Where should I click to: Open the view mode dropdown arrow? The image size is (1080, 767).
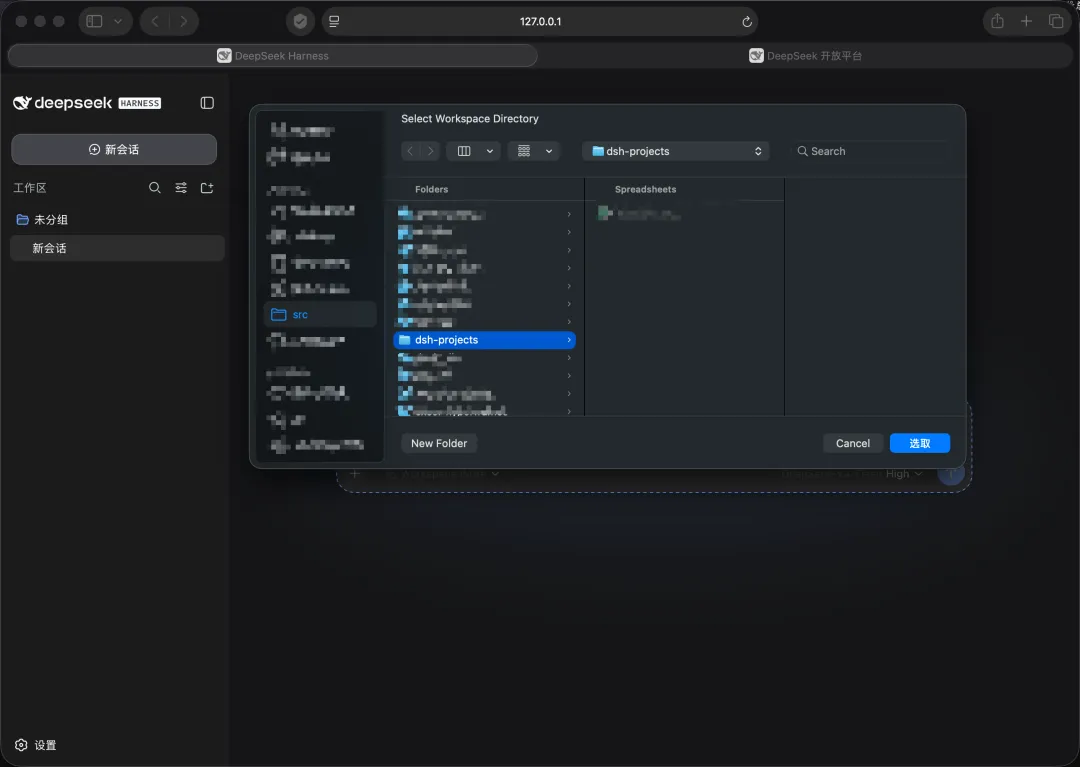point(490,151)
